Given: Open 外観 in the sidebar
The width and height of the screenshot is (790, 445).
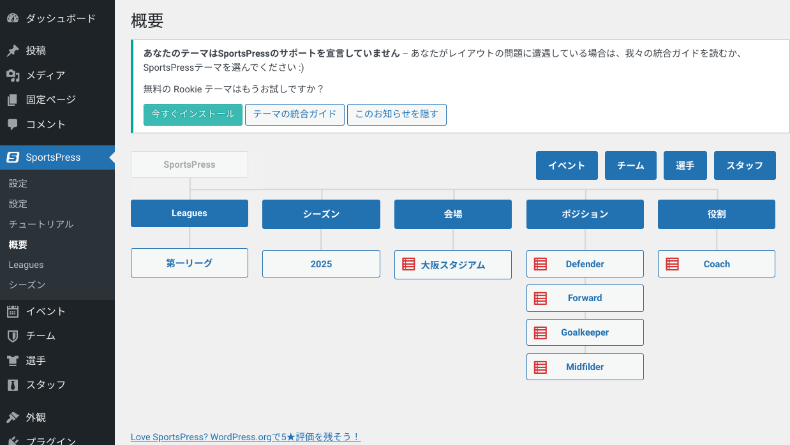Looking at the screenshot, I should (57, 417).
